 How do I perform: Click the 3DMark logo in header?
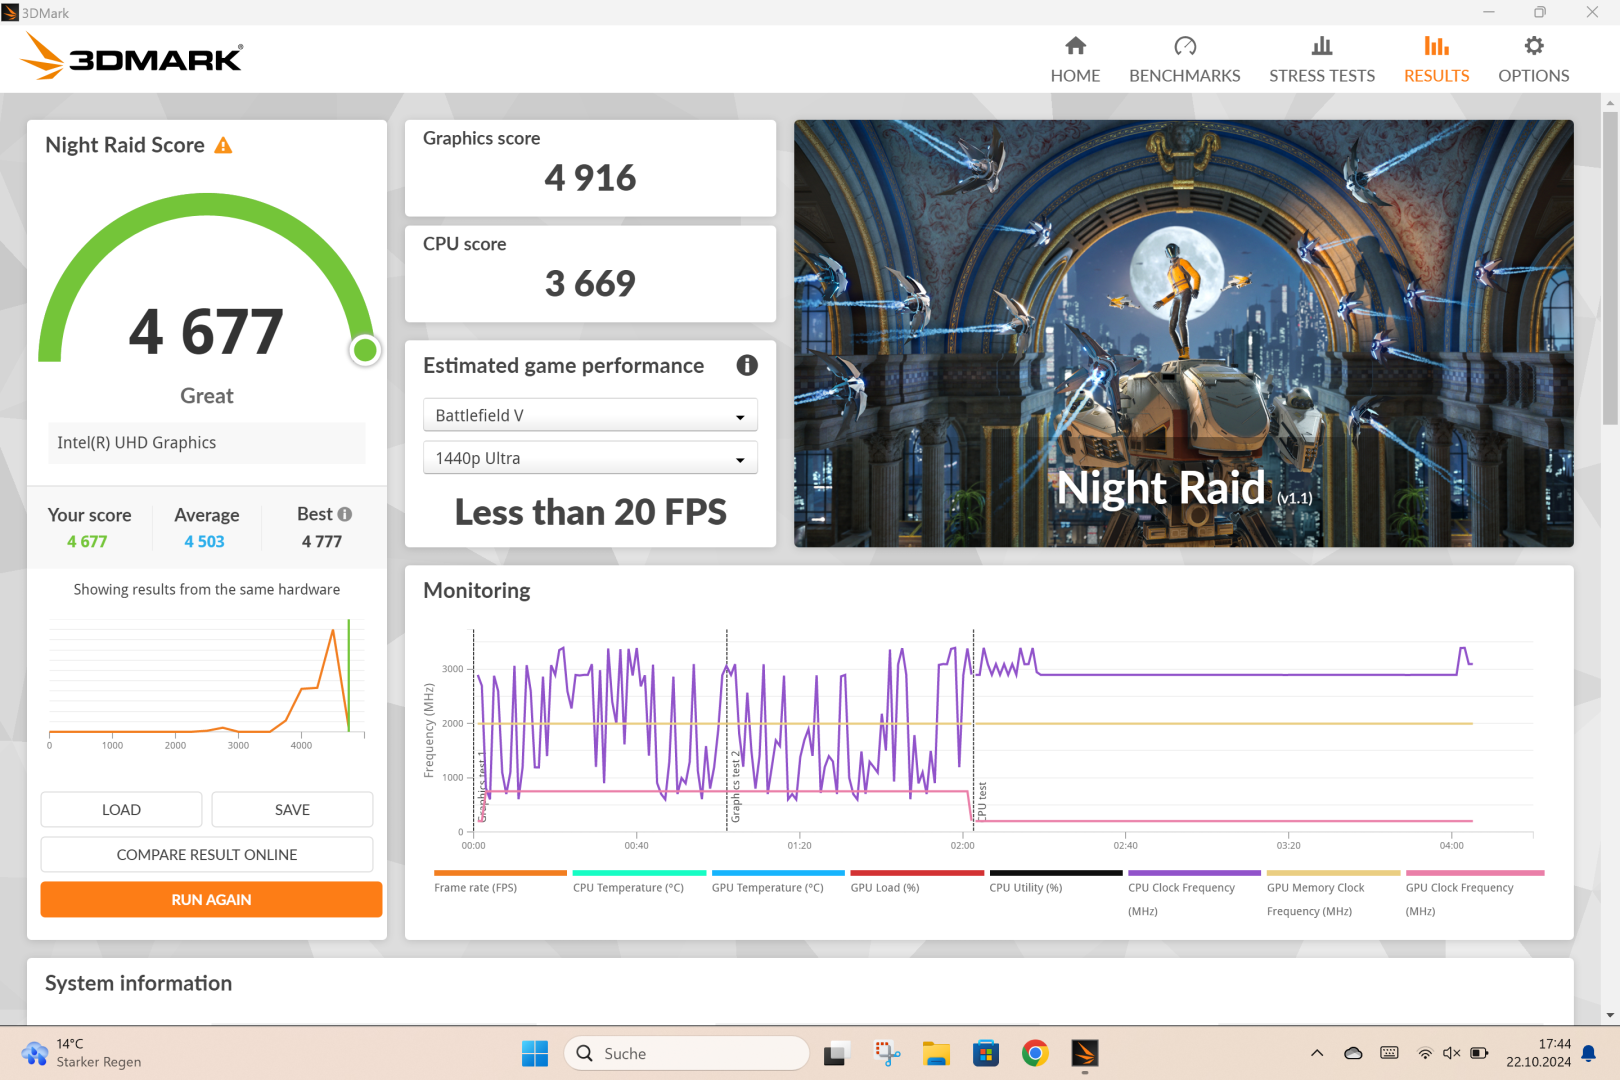(131, 57)
